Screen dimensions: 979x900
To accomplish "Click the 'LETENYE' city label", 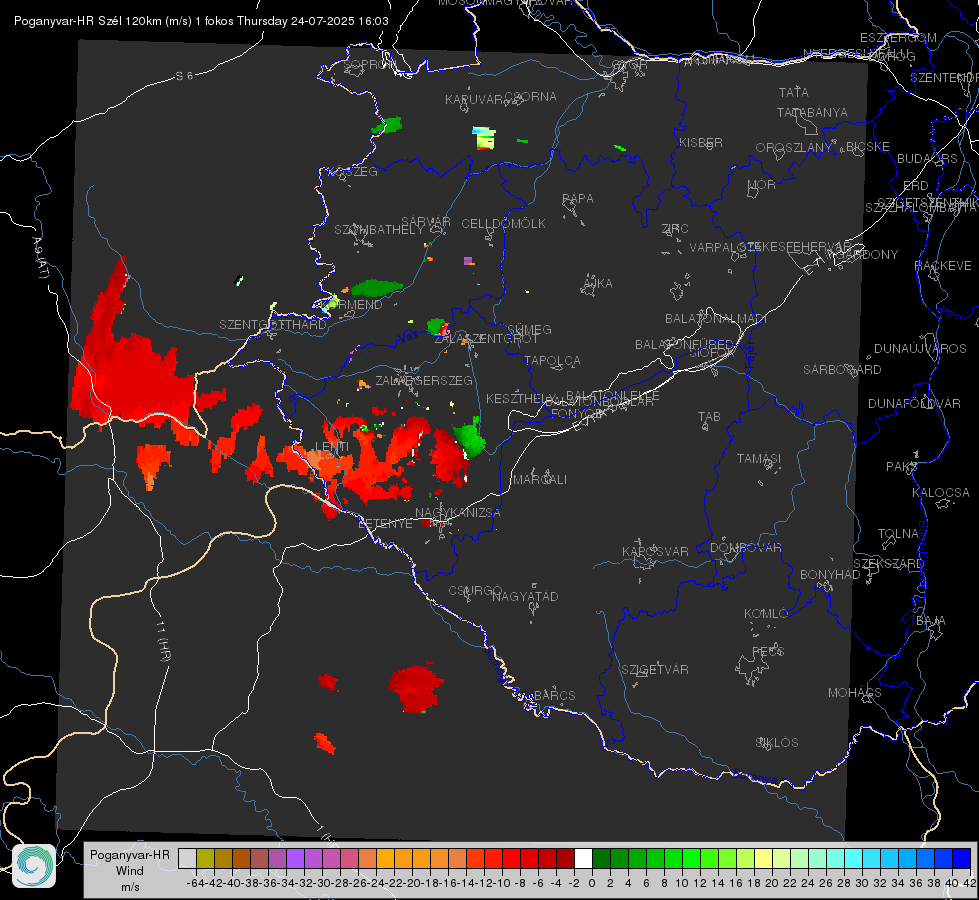I will pyautogui.click(x=385, y=524).
